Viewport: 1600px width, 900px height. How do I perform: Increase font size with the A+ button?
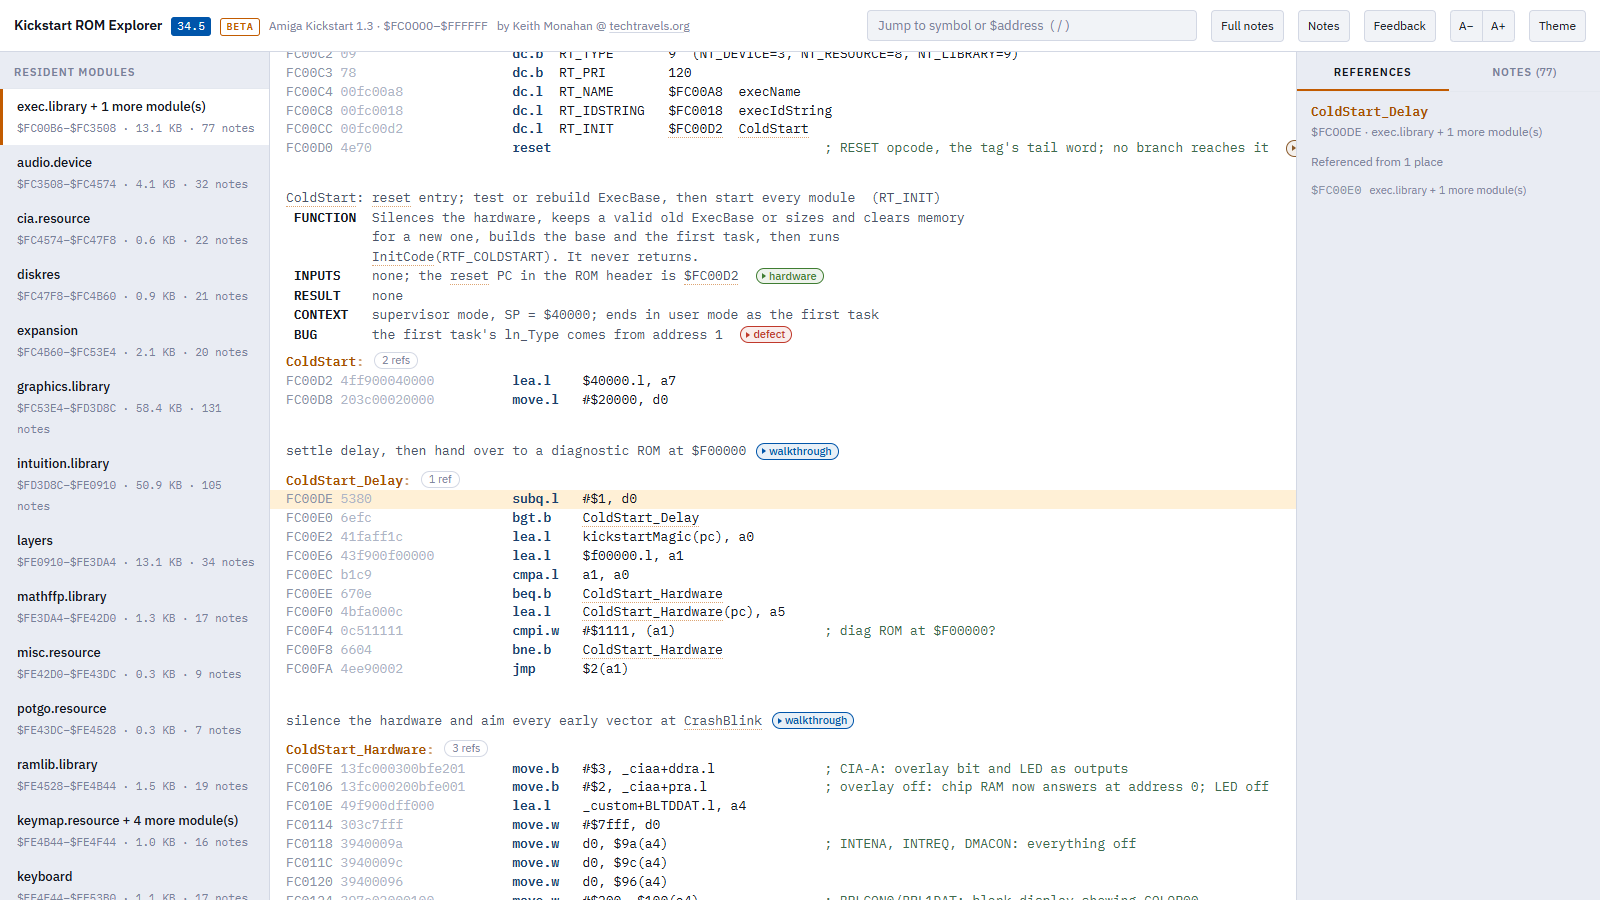[1498, 26]
